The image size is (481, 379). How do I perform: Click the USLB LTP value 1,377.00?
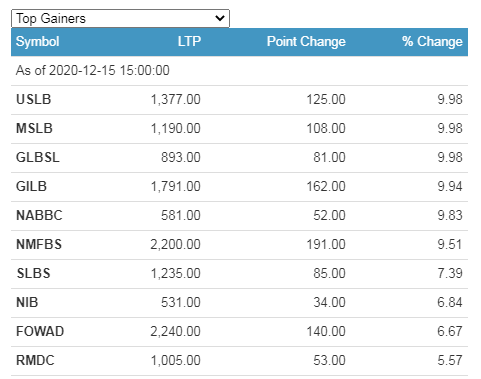[176, 99]
